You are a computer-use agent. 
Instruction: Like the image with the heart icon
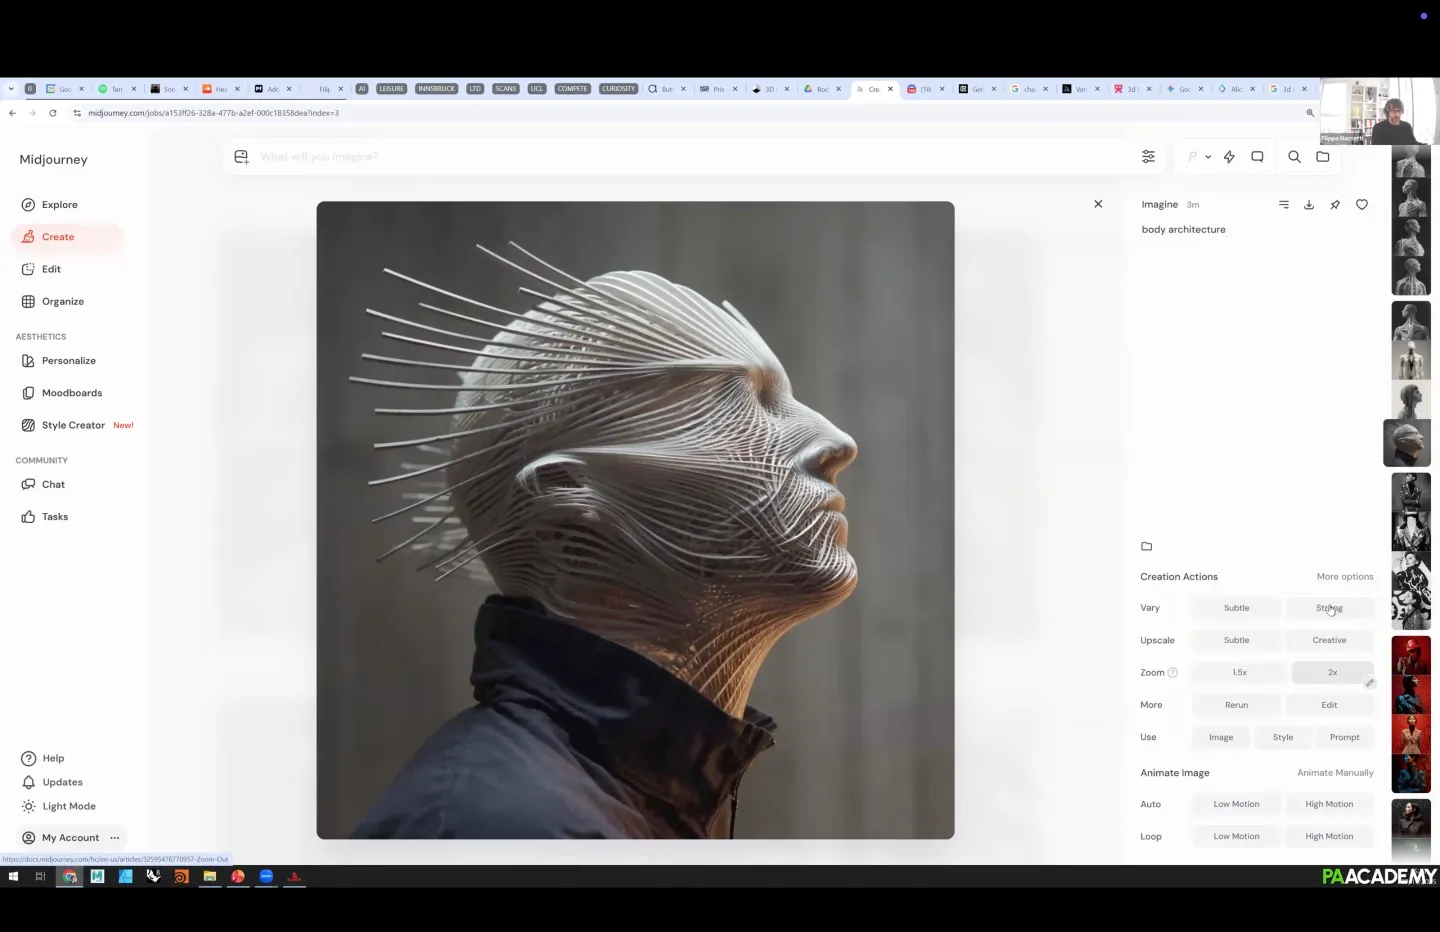pyautogui.click(x=1361, y=205)
